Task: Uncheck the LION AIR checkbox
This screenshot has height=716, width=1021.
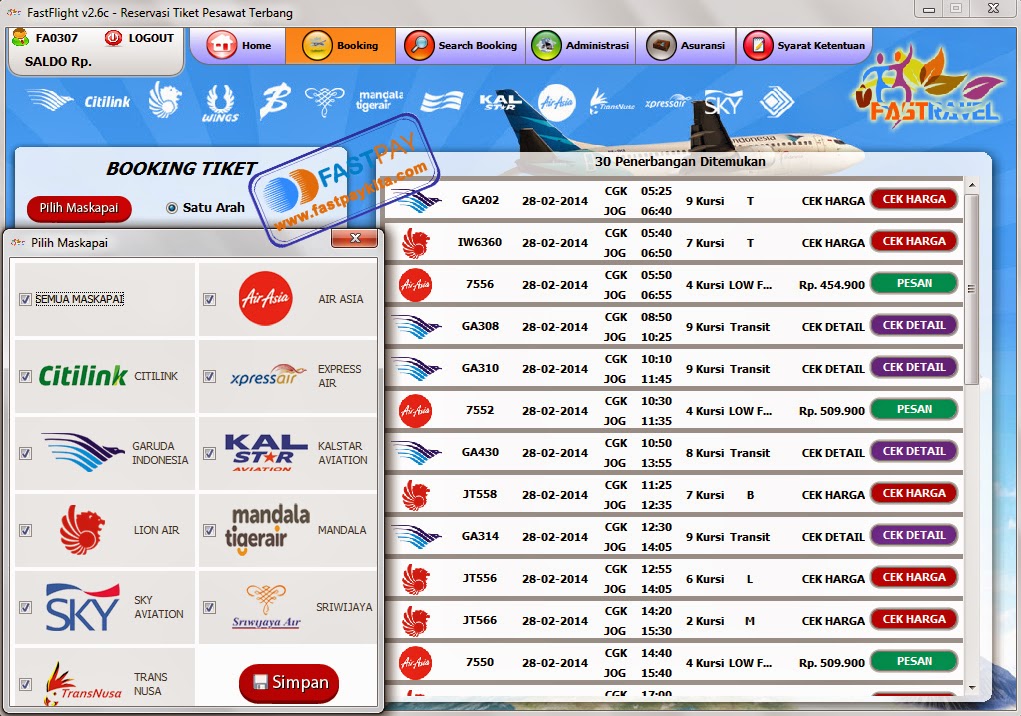Action: click(x=25, y=530)
